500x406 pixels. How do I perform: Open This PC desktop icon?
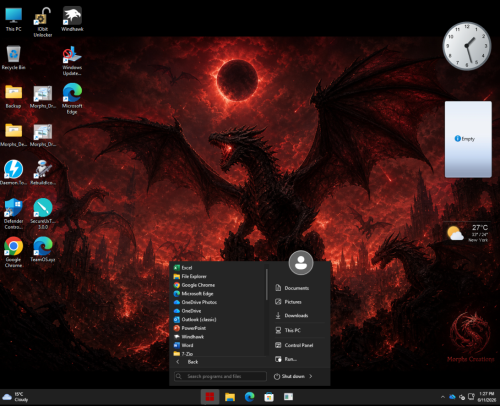tap(14, 19)
